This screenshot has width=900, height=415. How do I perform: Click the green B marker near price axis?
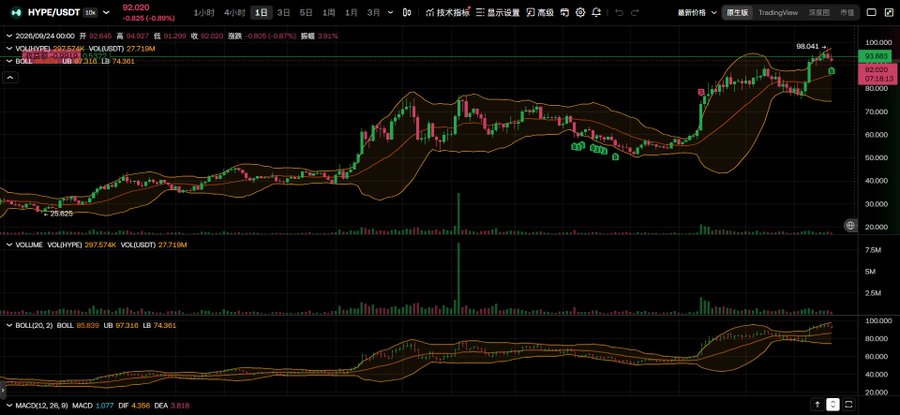(831, 71)
